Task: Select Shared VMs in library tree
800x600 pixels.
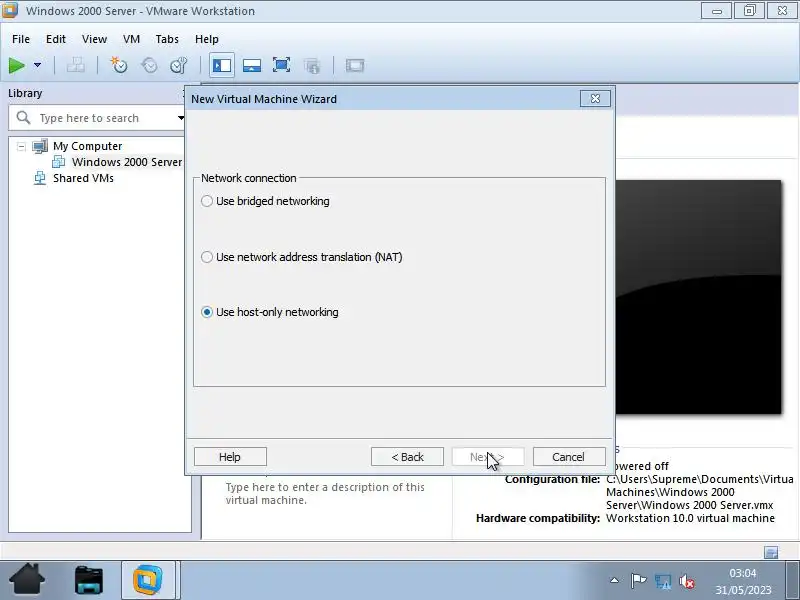Action: 83,178
